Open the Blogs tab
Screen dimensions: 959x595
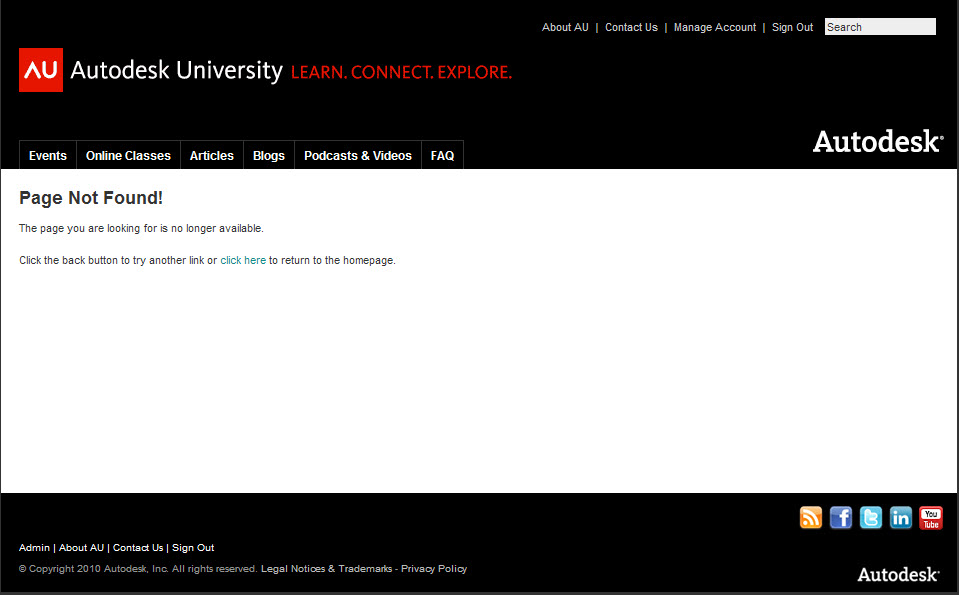pos(268,155)
